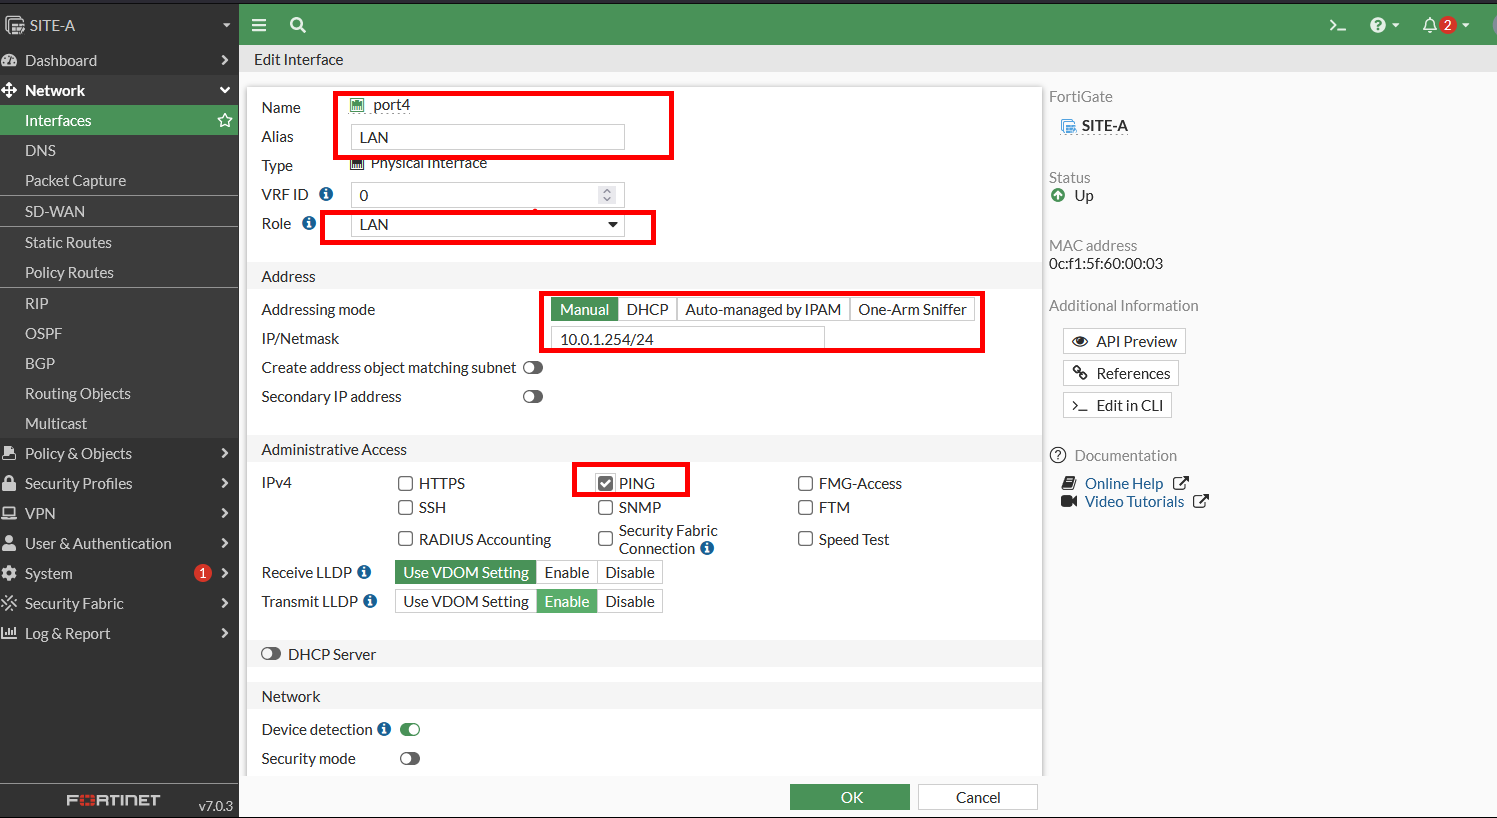Click the info icon beside VRF ID
The height and width of the screenshot is (818, 1497).
326,194
